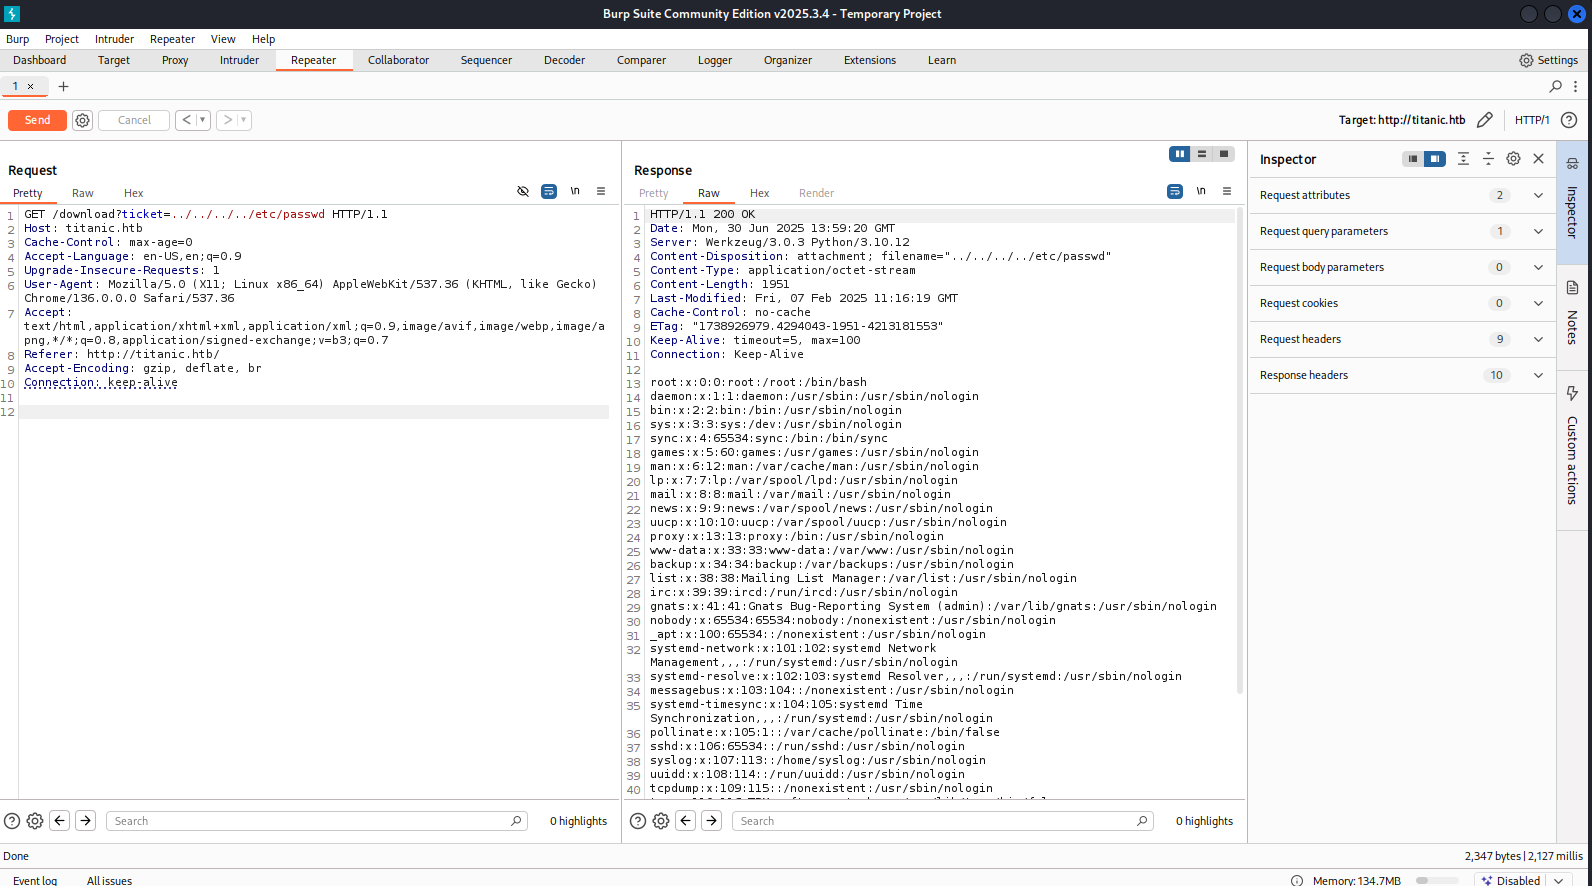Expand all Inspector sections icon

point(1463,159)
